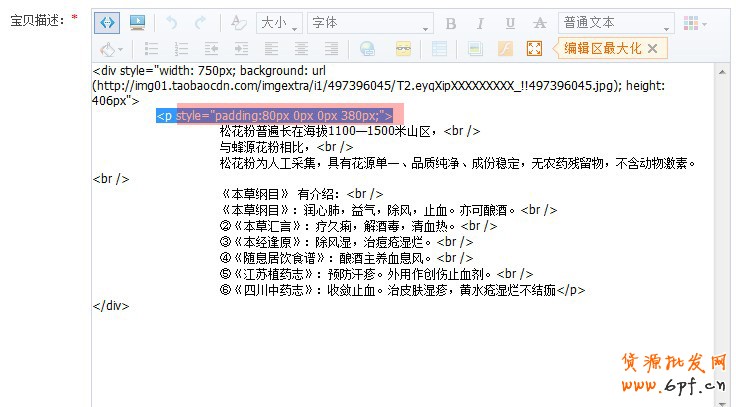The image size is (736, 407).
Task: Toggle bold formatting
Action: click(x=451, y=23)
